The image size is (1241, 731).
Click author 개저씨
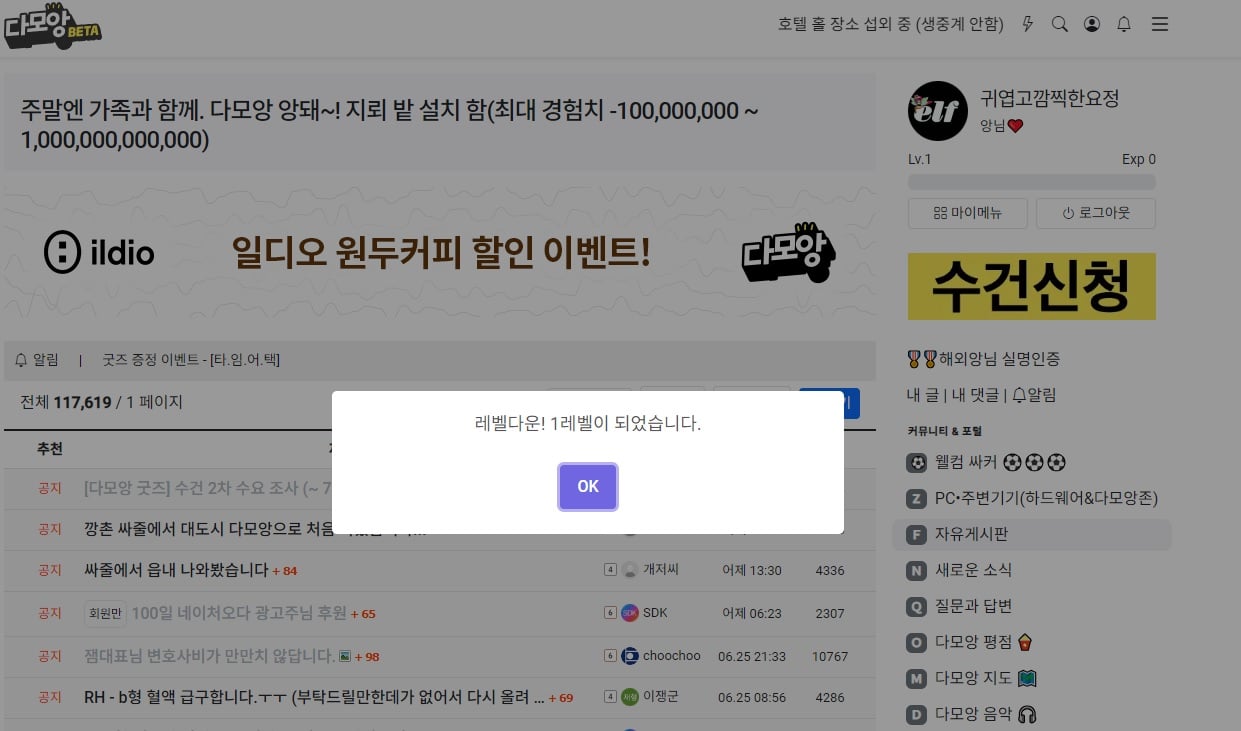coord(660,570)
